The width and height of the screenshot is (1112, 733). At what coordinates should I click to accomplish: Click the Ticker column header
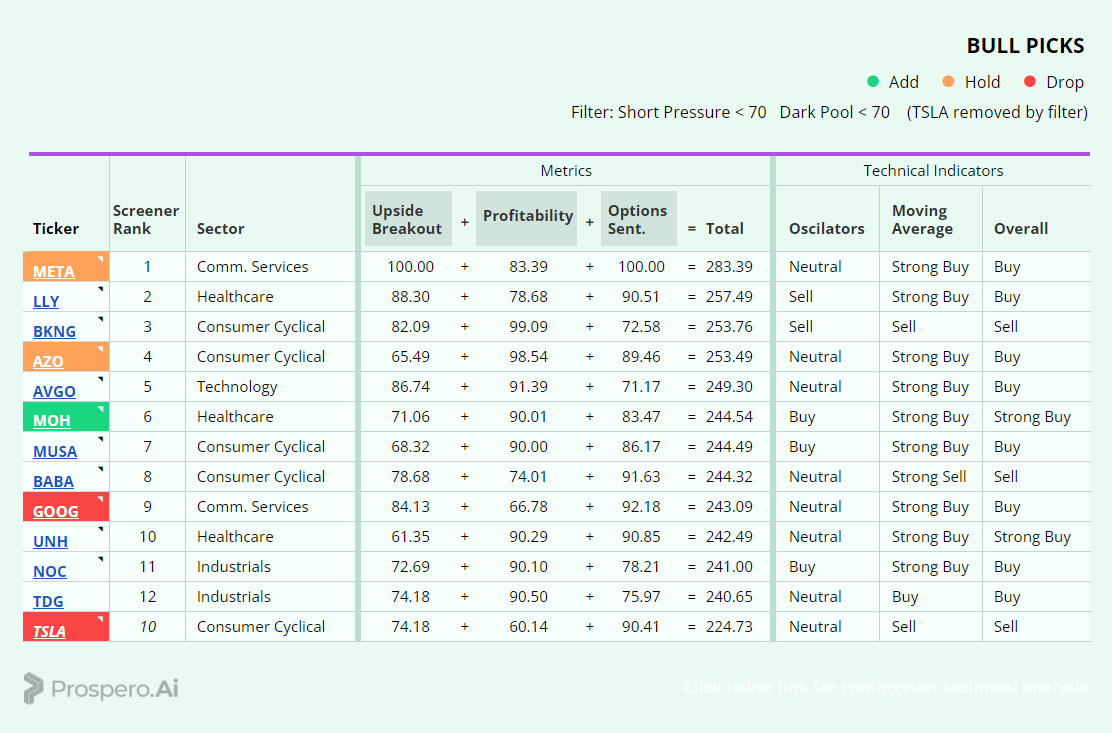pos(56,228)
